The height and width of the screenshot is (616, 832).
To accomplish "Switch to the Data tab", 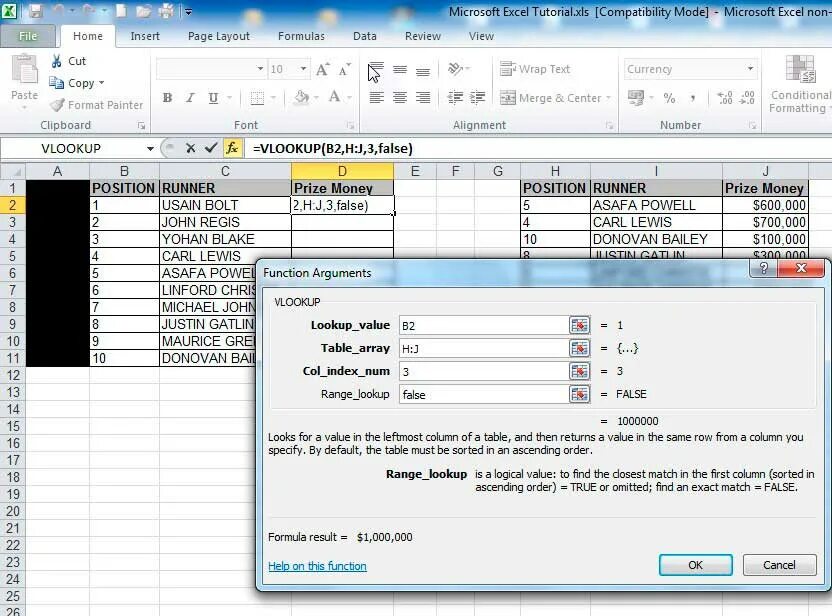I will pyautogui.click(x=365, y=36).
